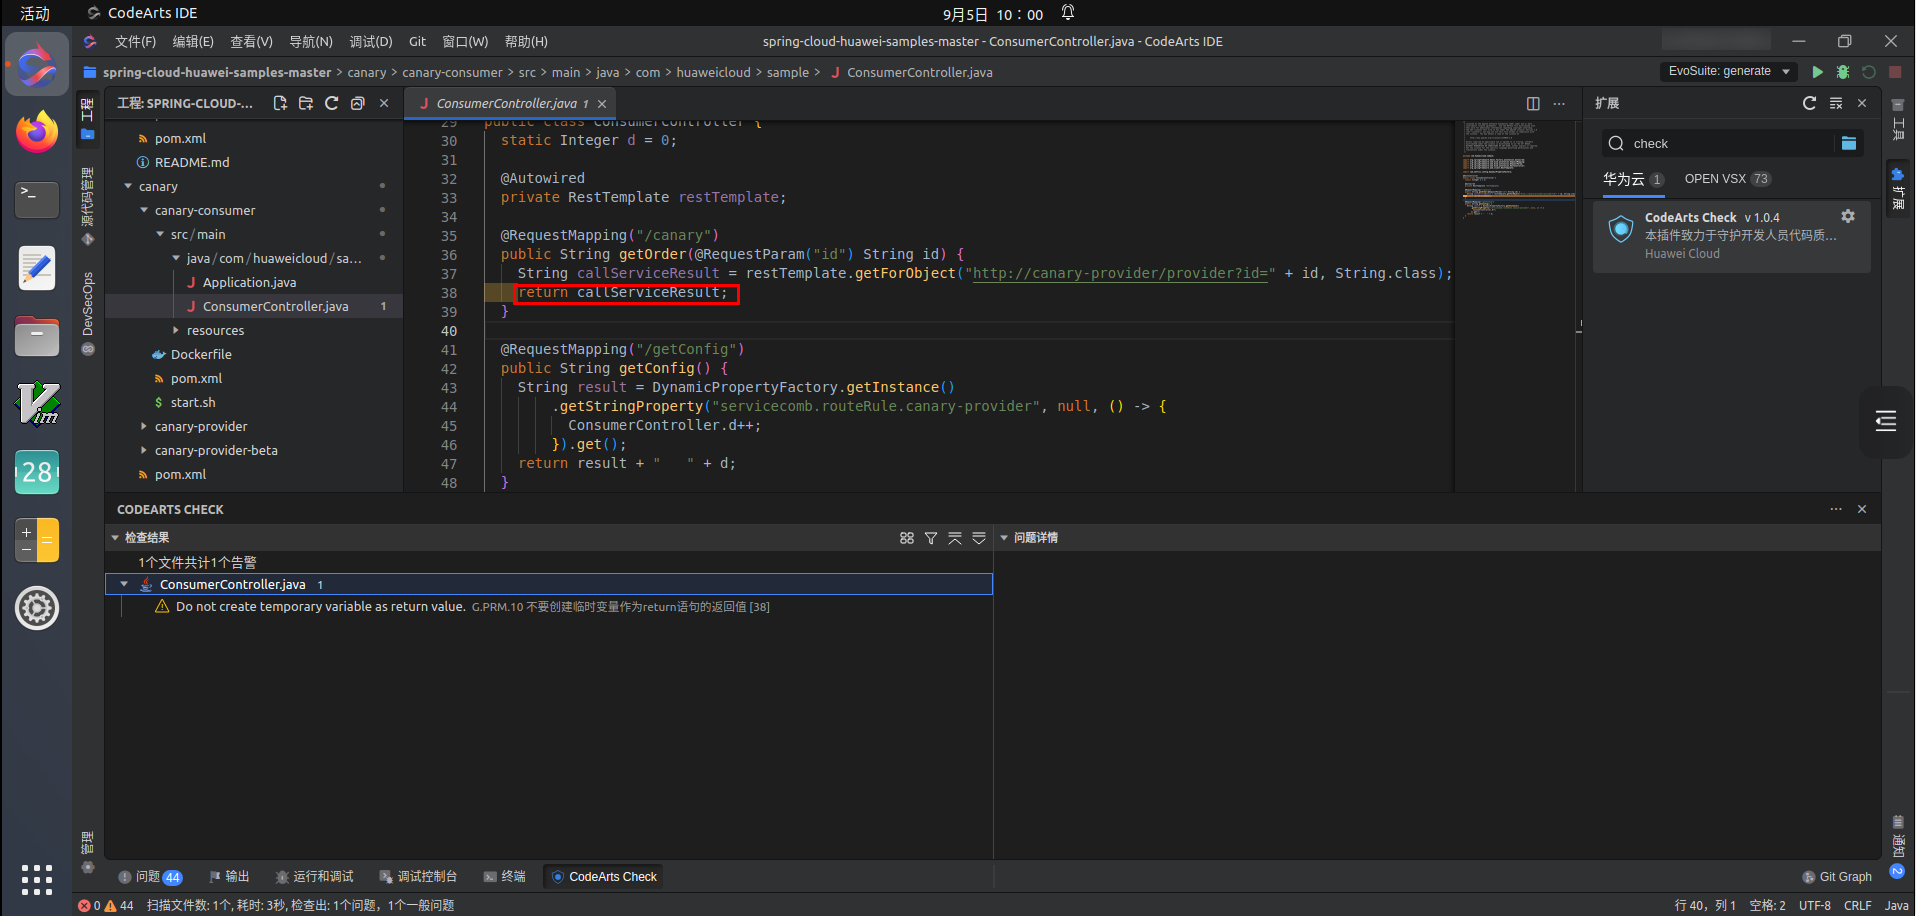Open the filter icon in check results
Viewport: 1916px width, 916px height.
931,538
